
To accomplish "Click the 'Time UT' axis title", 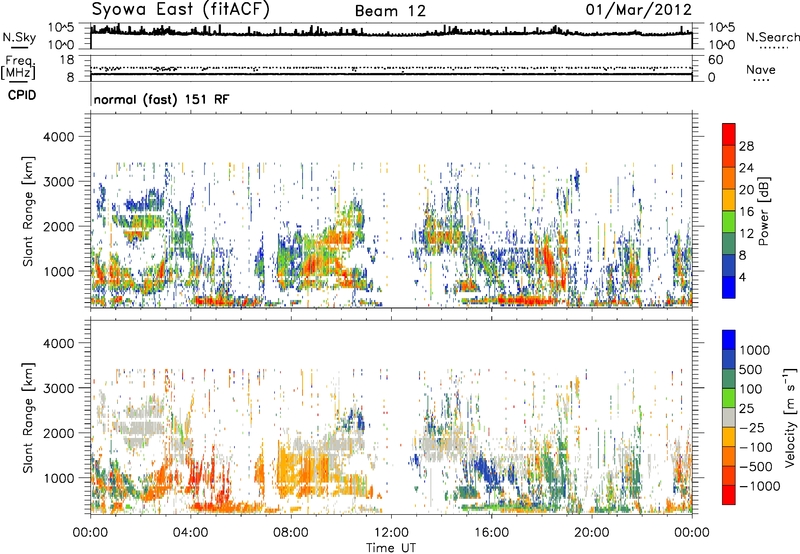I will (x=391, y=548).
